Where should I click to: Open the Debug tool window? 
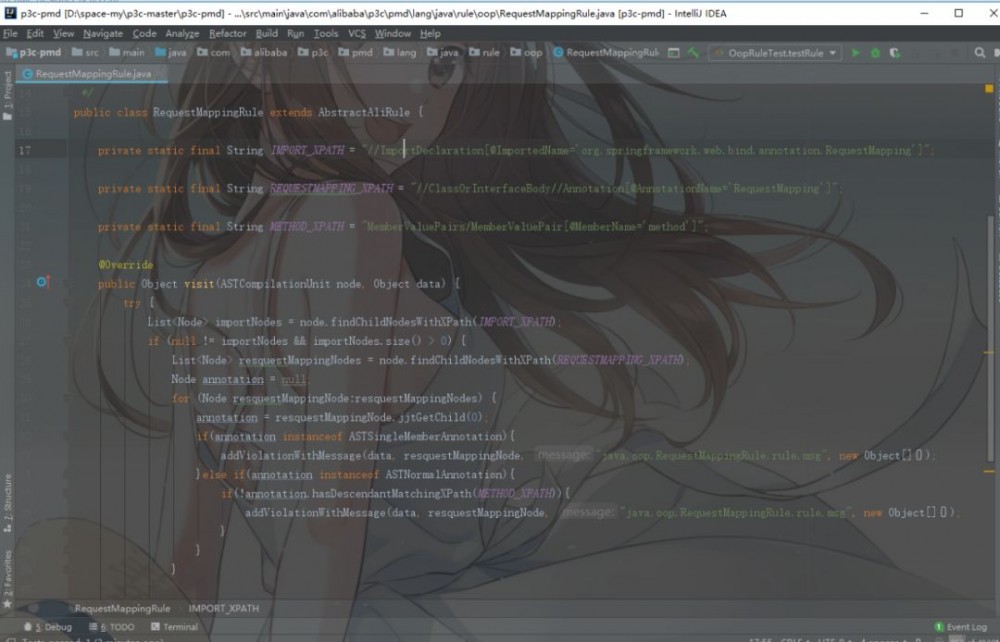(48, 627)
